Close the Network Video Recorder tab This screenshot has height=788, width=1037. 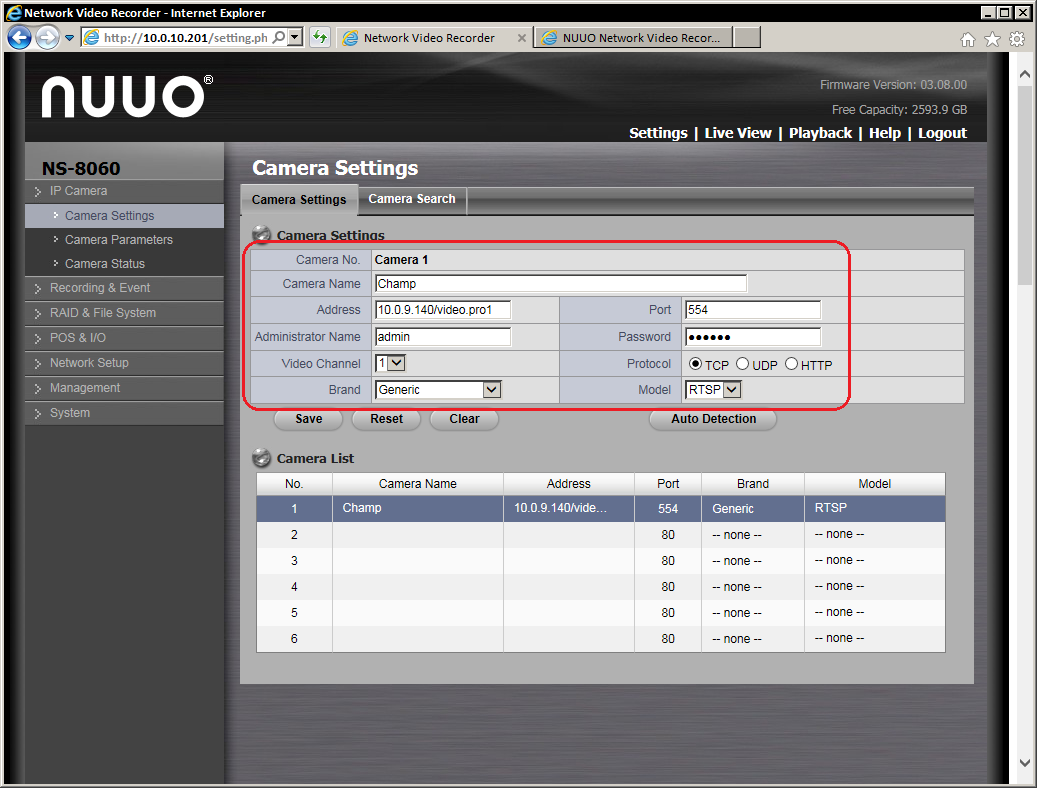pos(520,38)
